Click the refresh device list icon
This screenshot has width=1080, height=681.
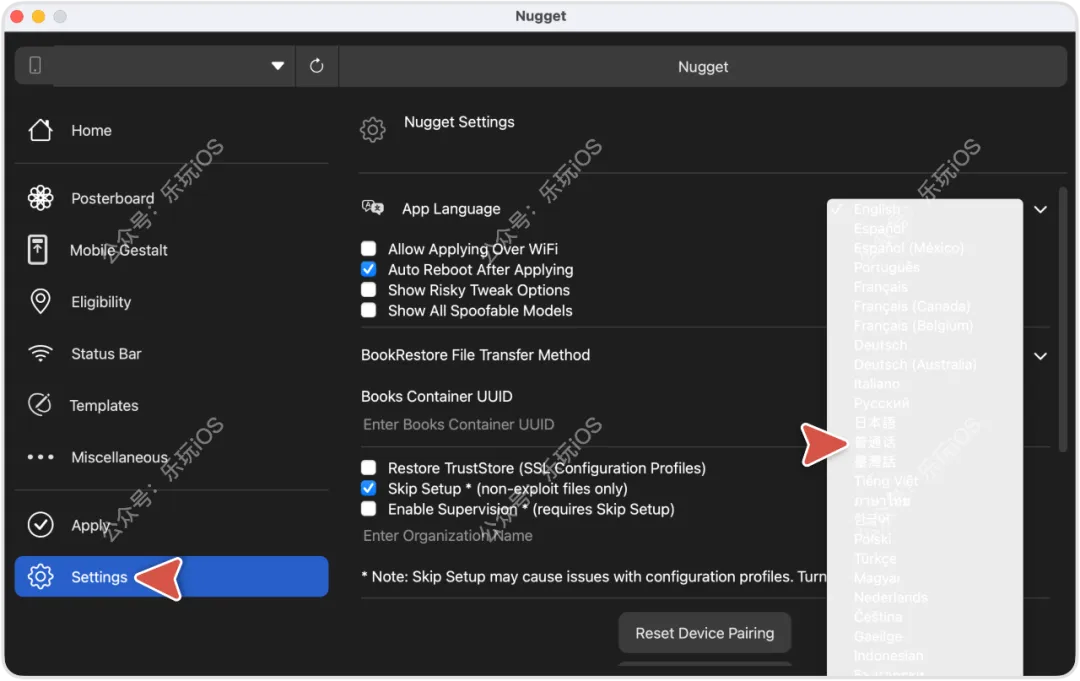pos(316,66)
